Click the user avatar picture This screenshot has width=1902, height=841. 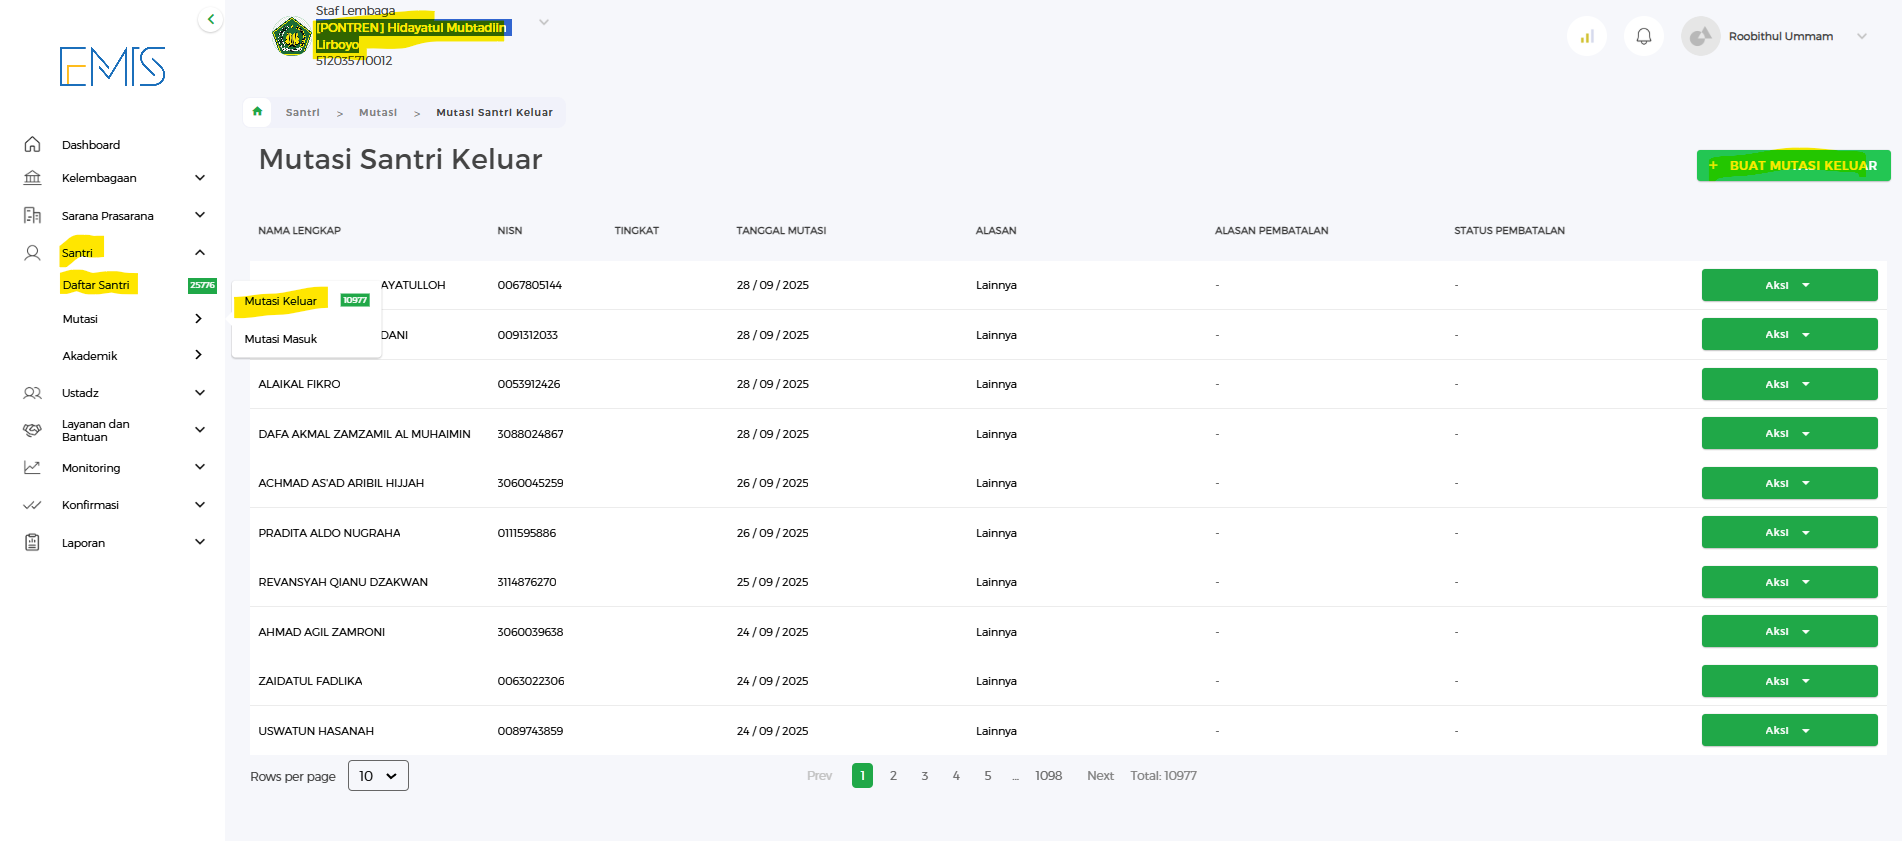coord(1700,37)
